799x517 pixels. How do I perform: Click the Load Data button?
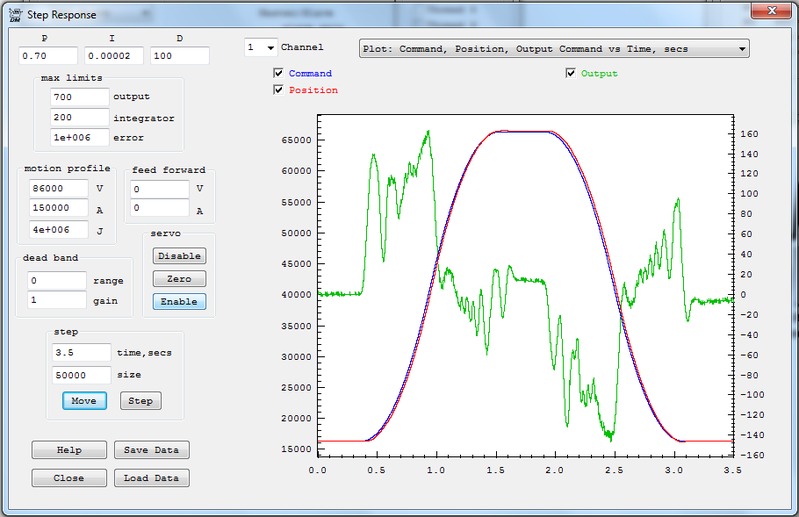[x=150, y=478]
